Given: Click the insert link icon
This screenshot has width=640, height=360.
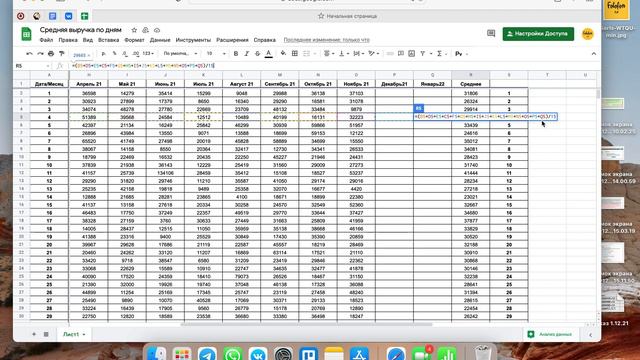Looking at the screenshot, I should coord(390,53).
